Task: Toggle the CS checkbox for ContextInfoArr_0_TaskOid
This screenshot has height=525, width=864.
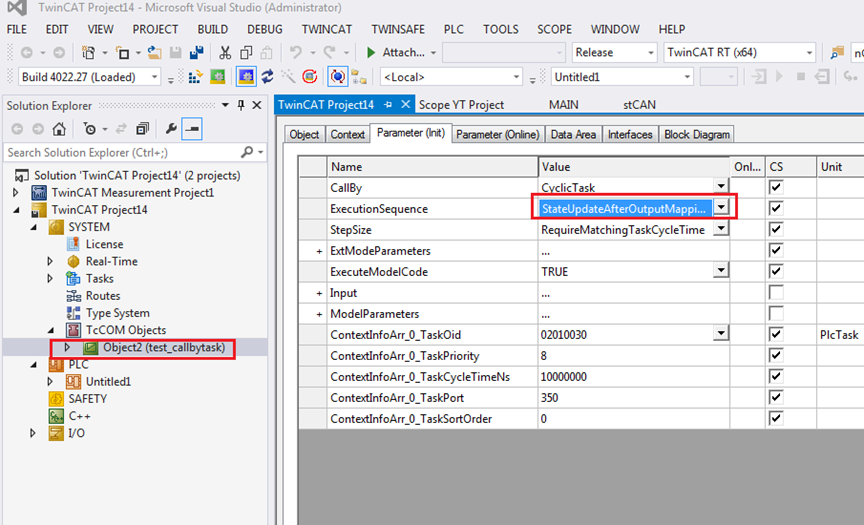Action: tap(776, 334)
